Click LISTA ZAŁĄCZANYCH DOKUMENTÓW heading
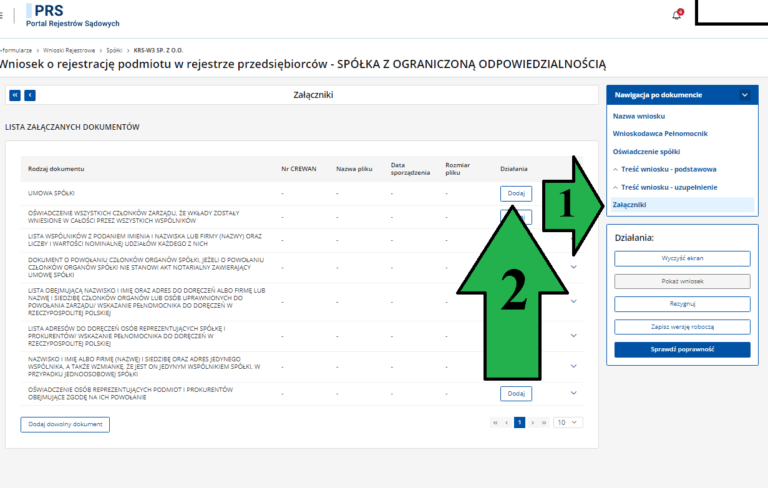The image size is (768, 488). point(72,127)
